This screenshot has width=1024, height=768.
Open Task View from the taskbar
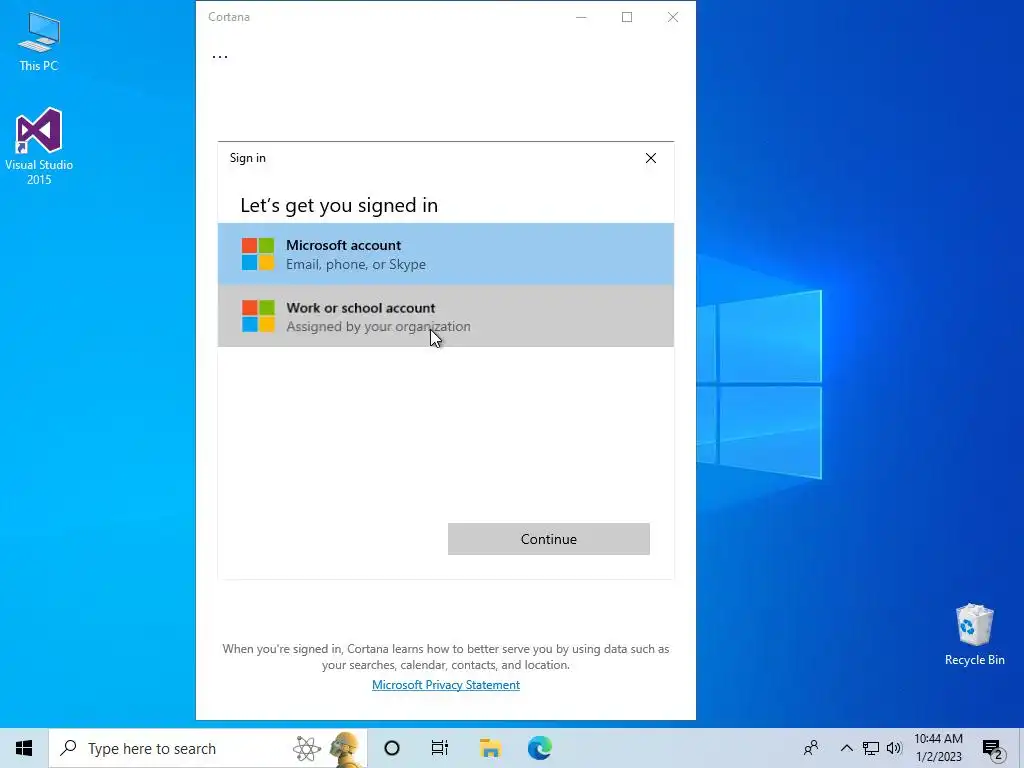pos(440,748)
